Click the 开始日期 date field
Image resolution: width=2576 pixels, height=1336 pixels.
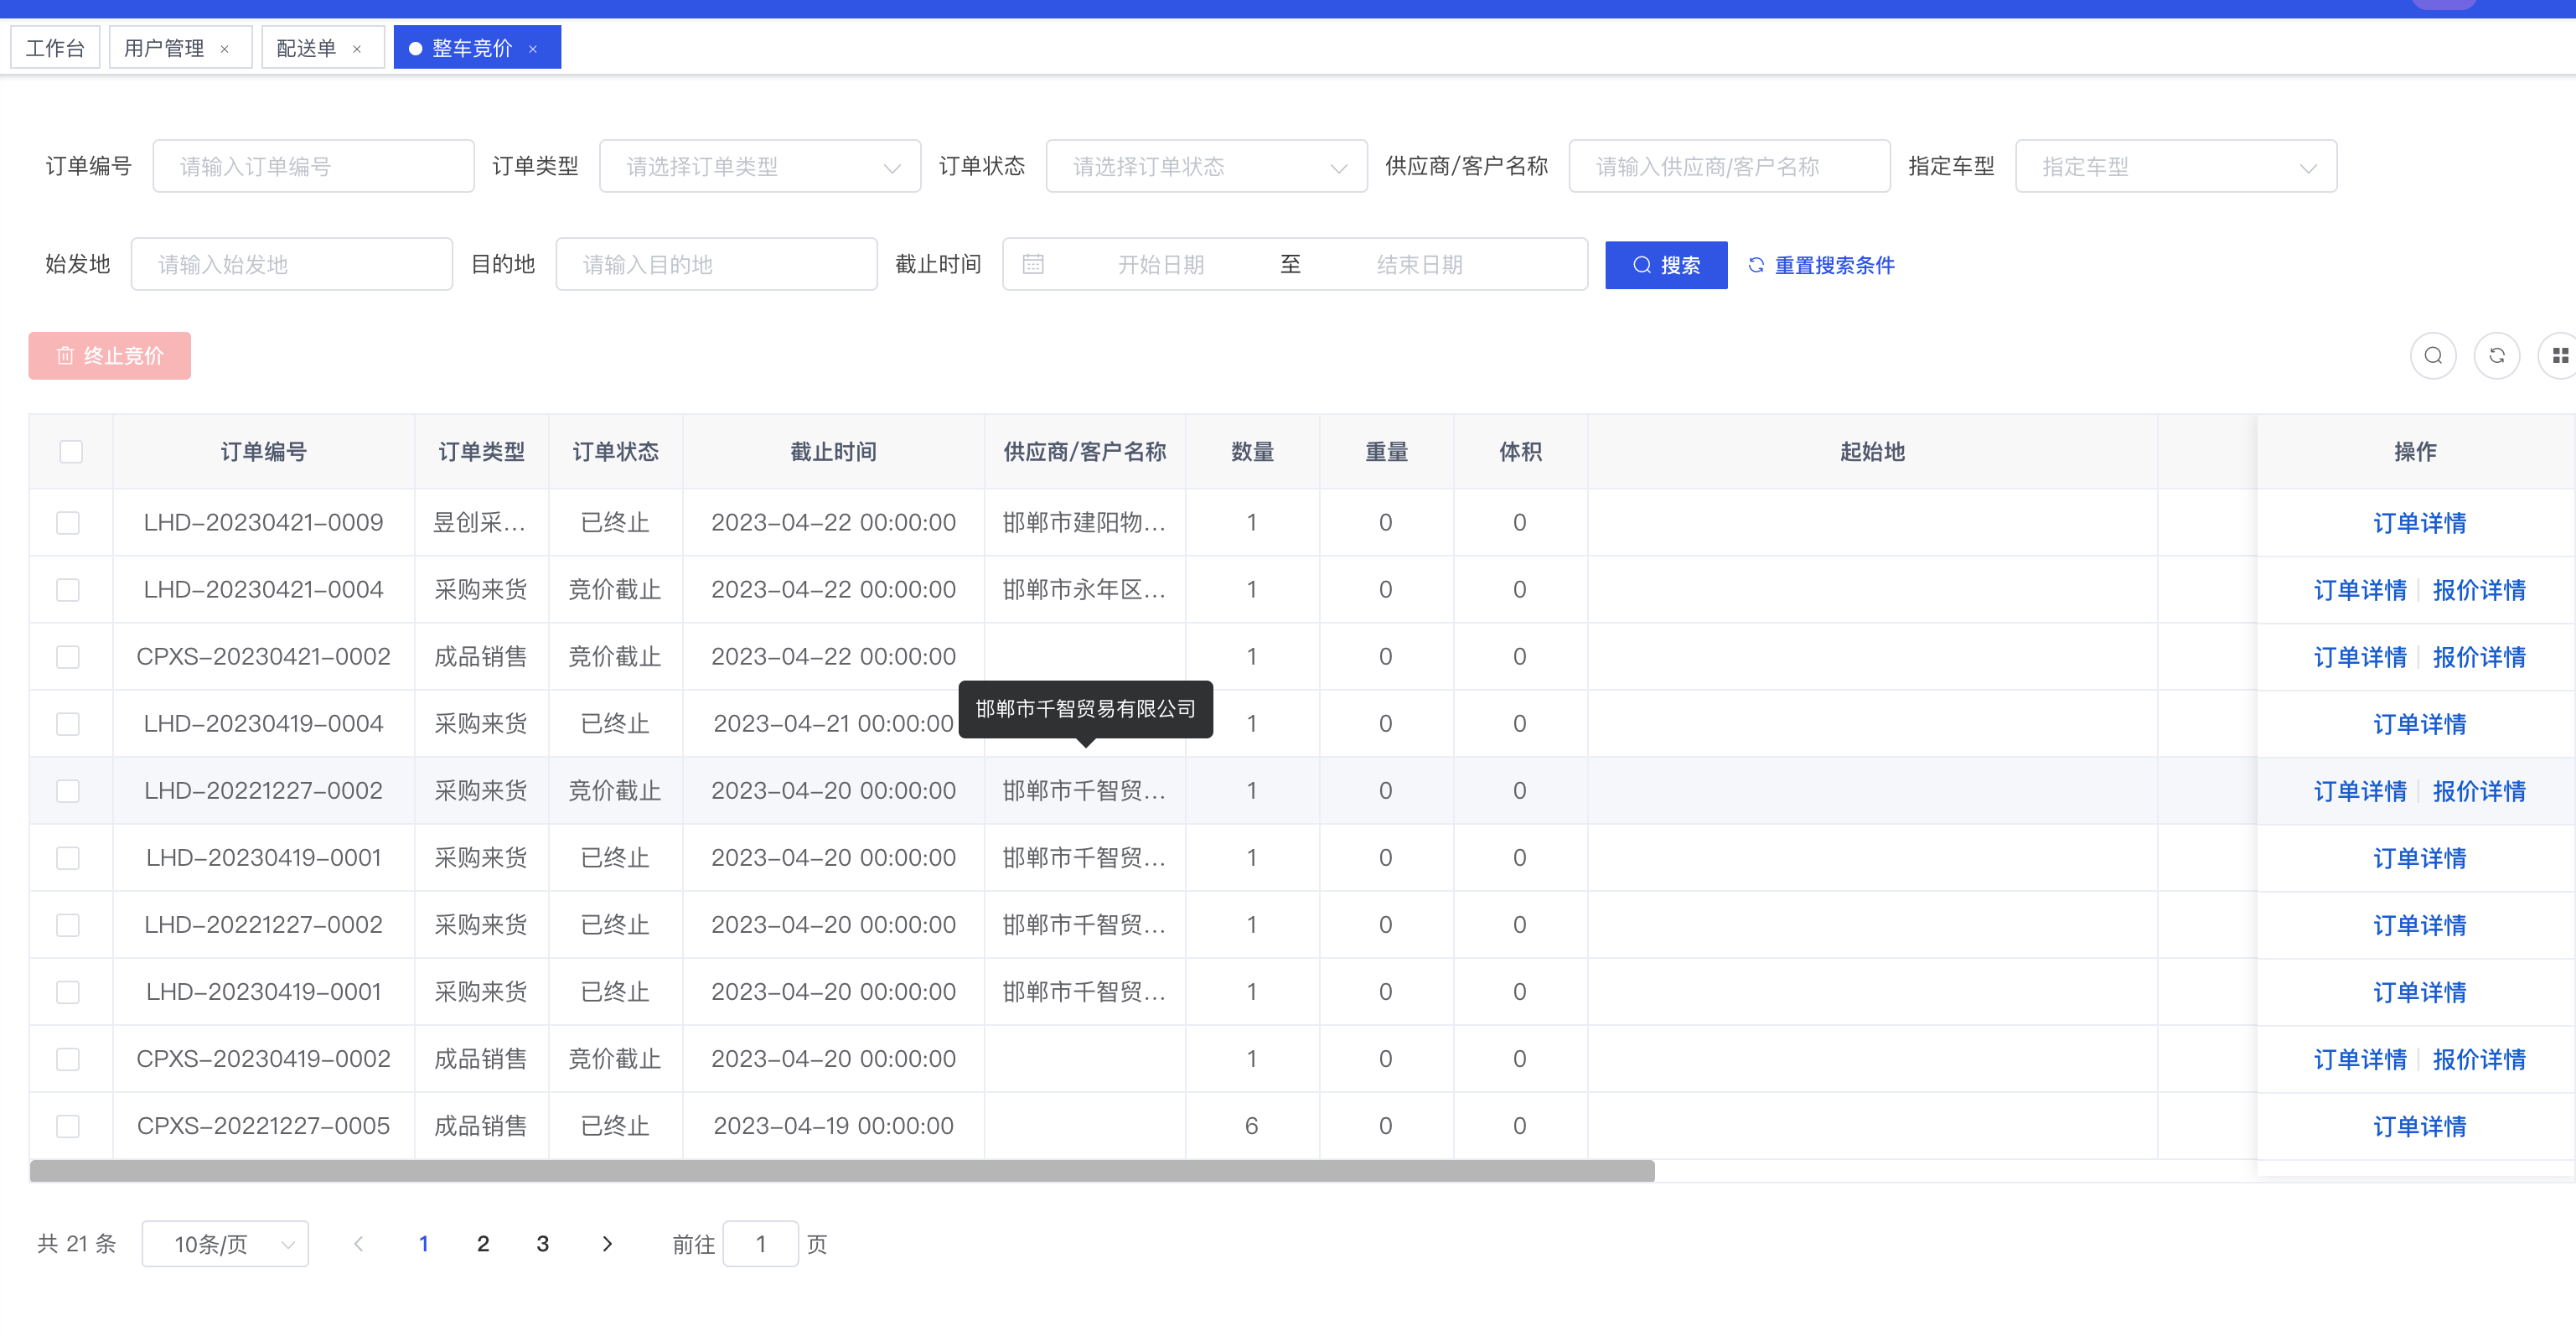[x=1161, y=264]
